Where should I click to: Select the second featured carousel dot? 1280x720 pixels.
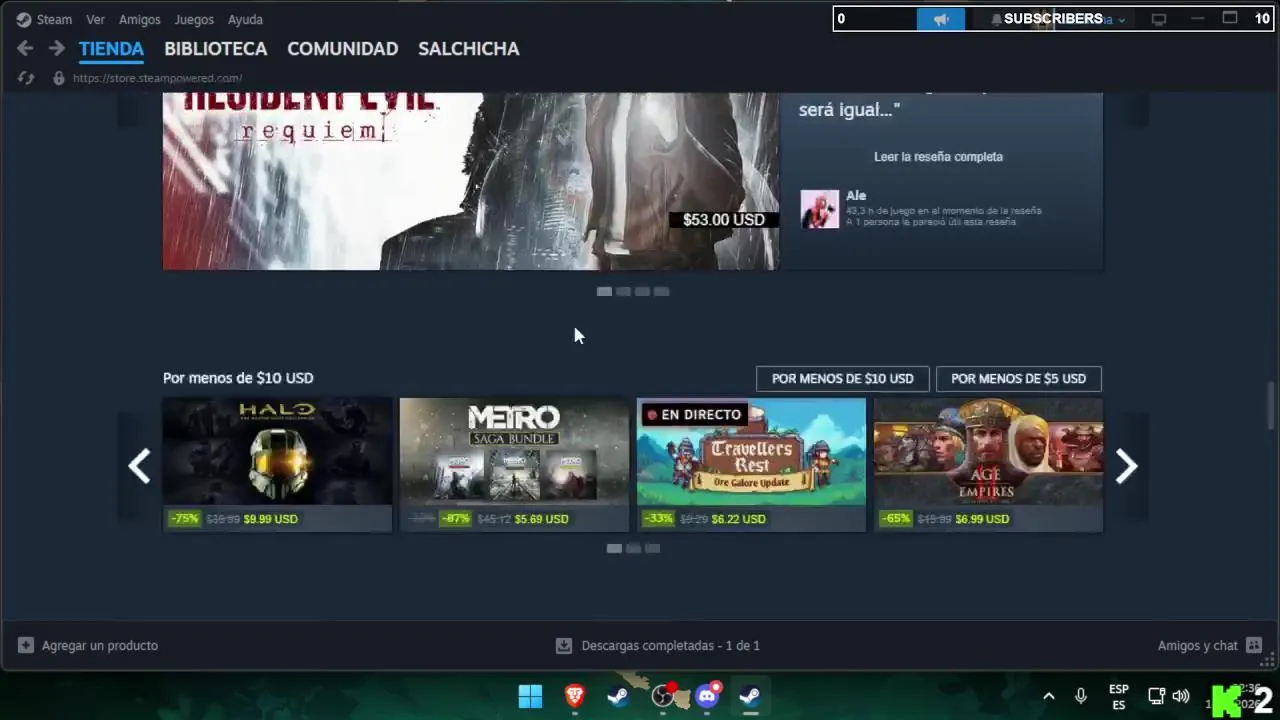pos(623,291)
